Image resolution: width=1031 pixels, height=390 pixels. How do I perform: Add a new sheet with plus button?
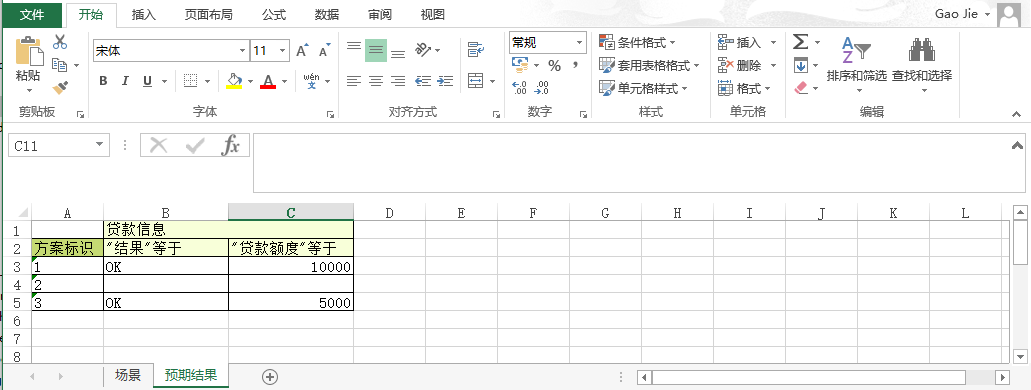[x=270, y=377]
